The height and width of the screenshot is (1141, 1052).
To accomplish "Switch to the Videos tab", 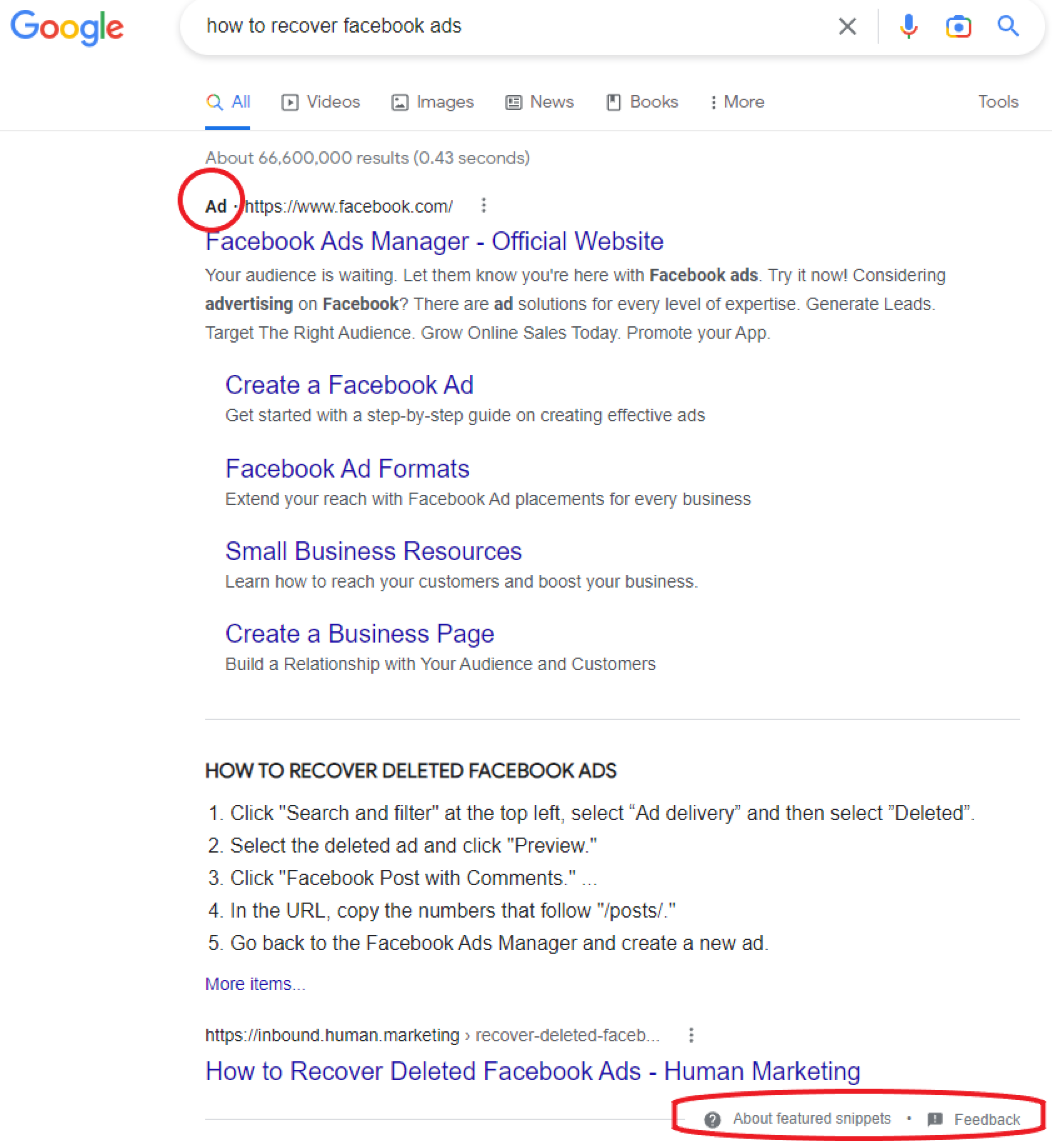I will tap(321, 102).
